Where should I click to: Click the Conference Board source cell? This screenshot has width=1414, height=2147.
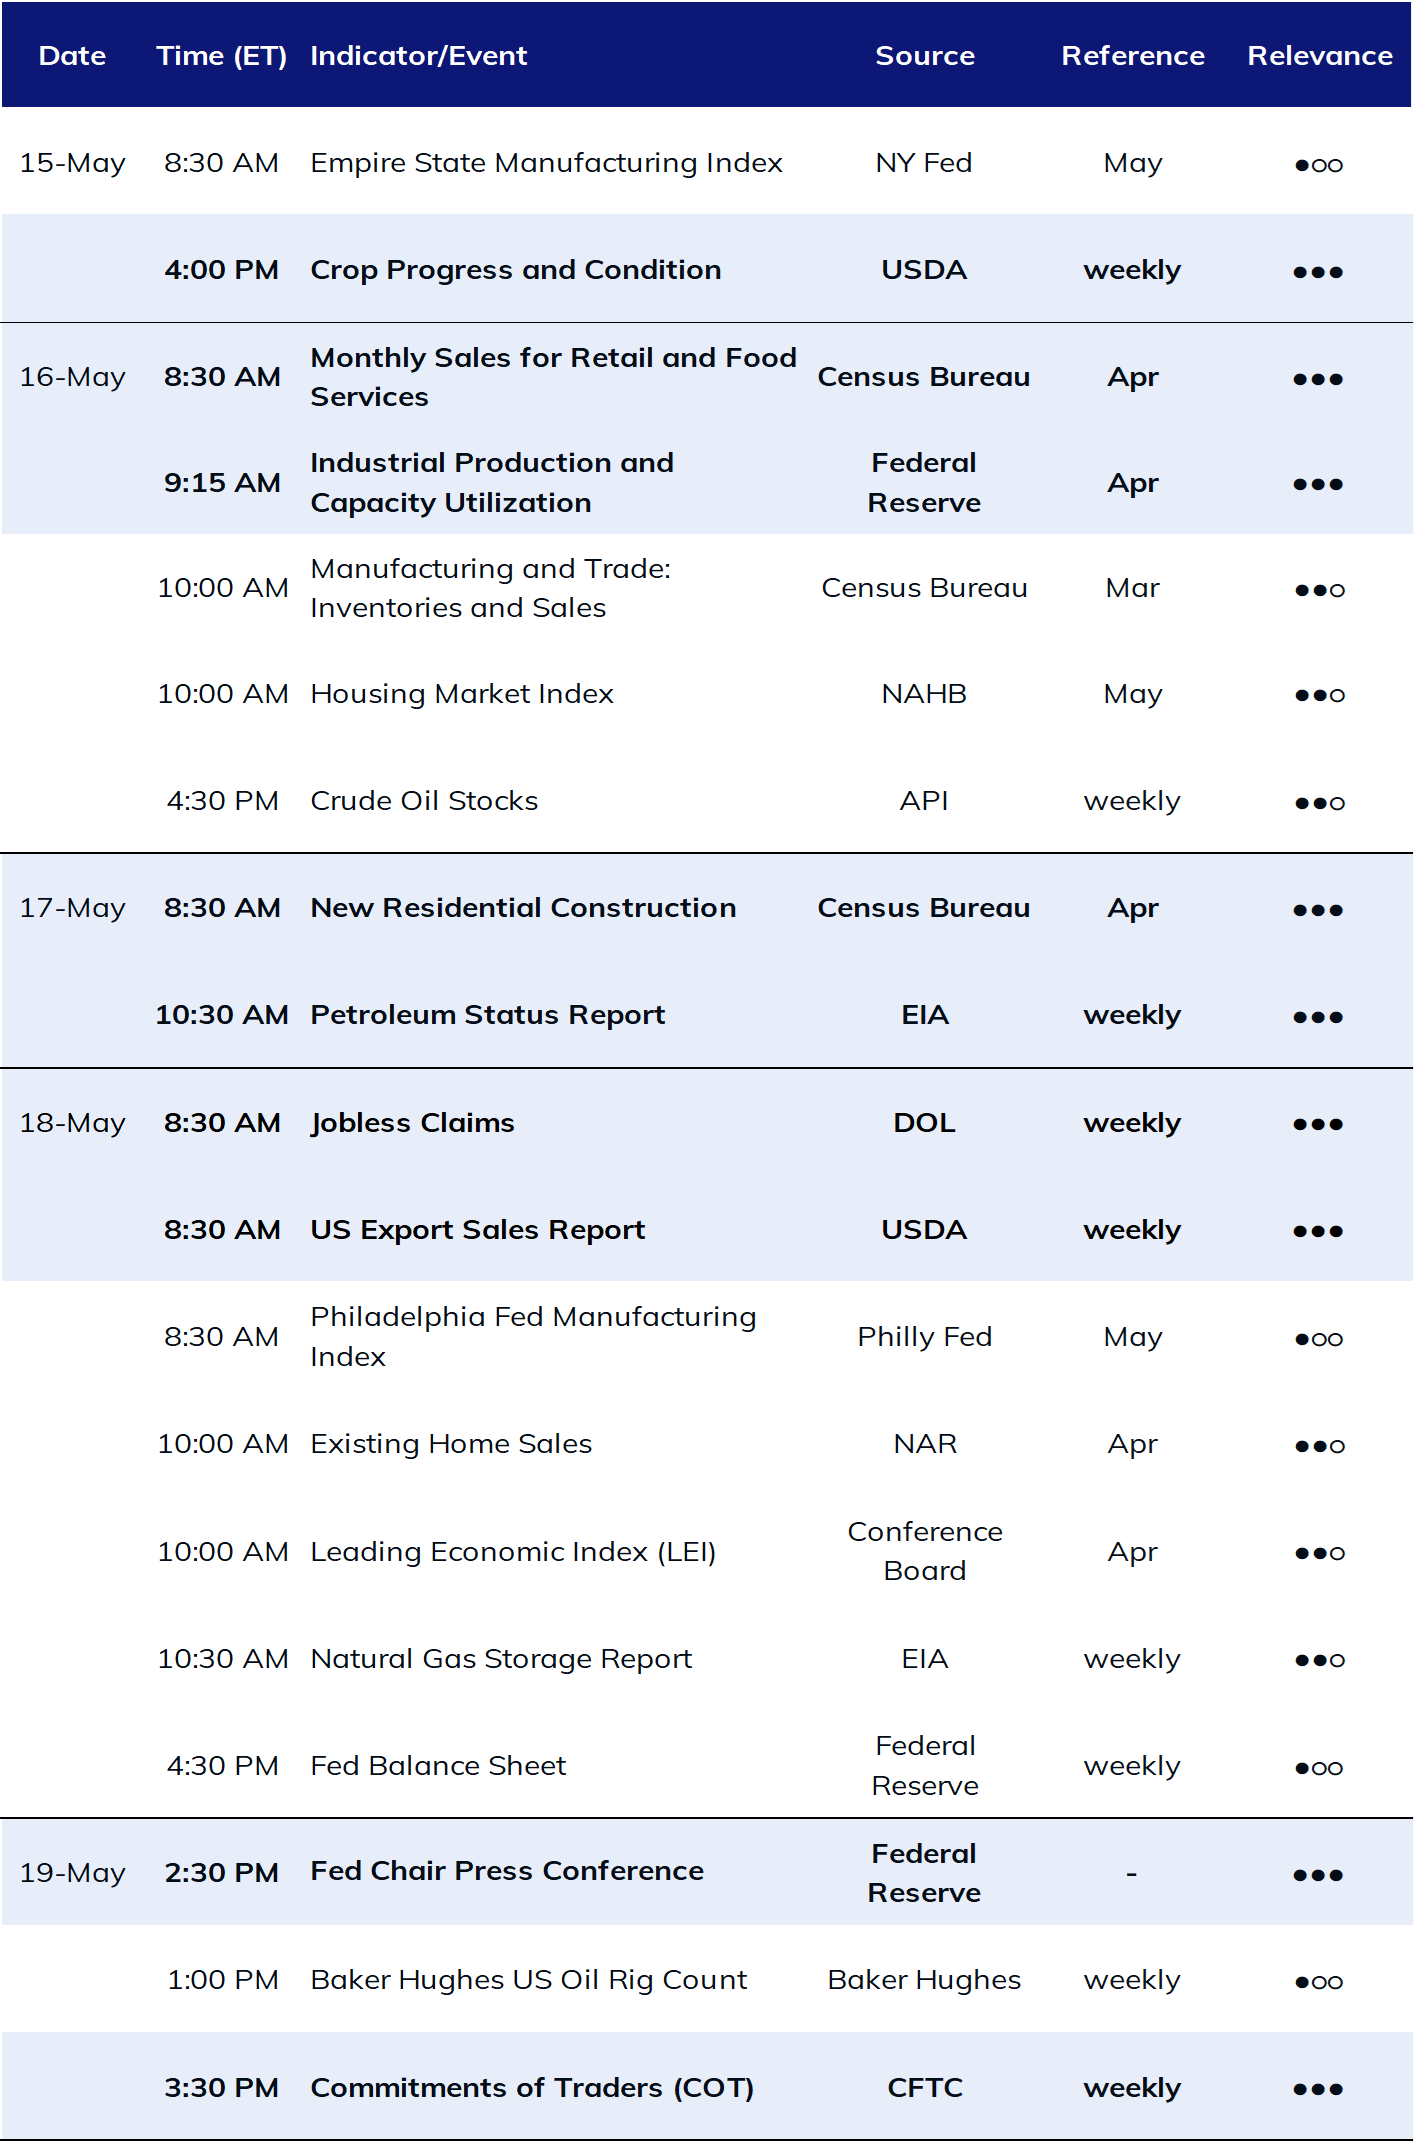pos(925,1551)
